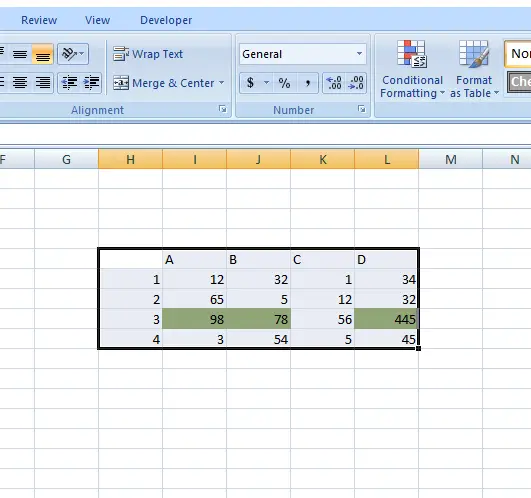
Task: Select the Center horizontal alignment icon
Action: 20,83
